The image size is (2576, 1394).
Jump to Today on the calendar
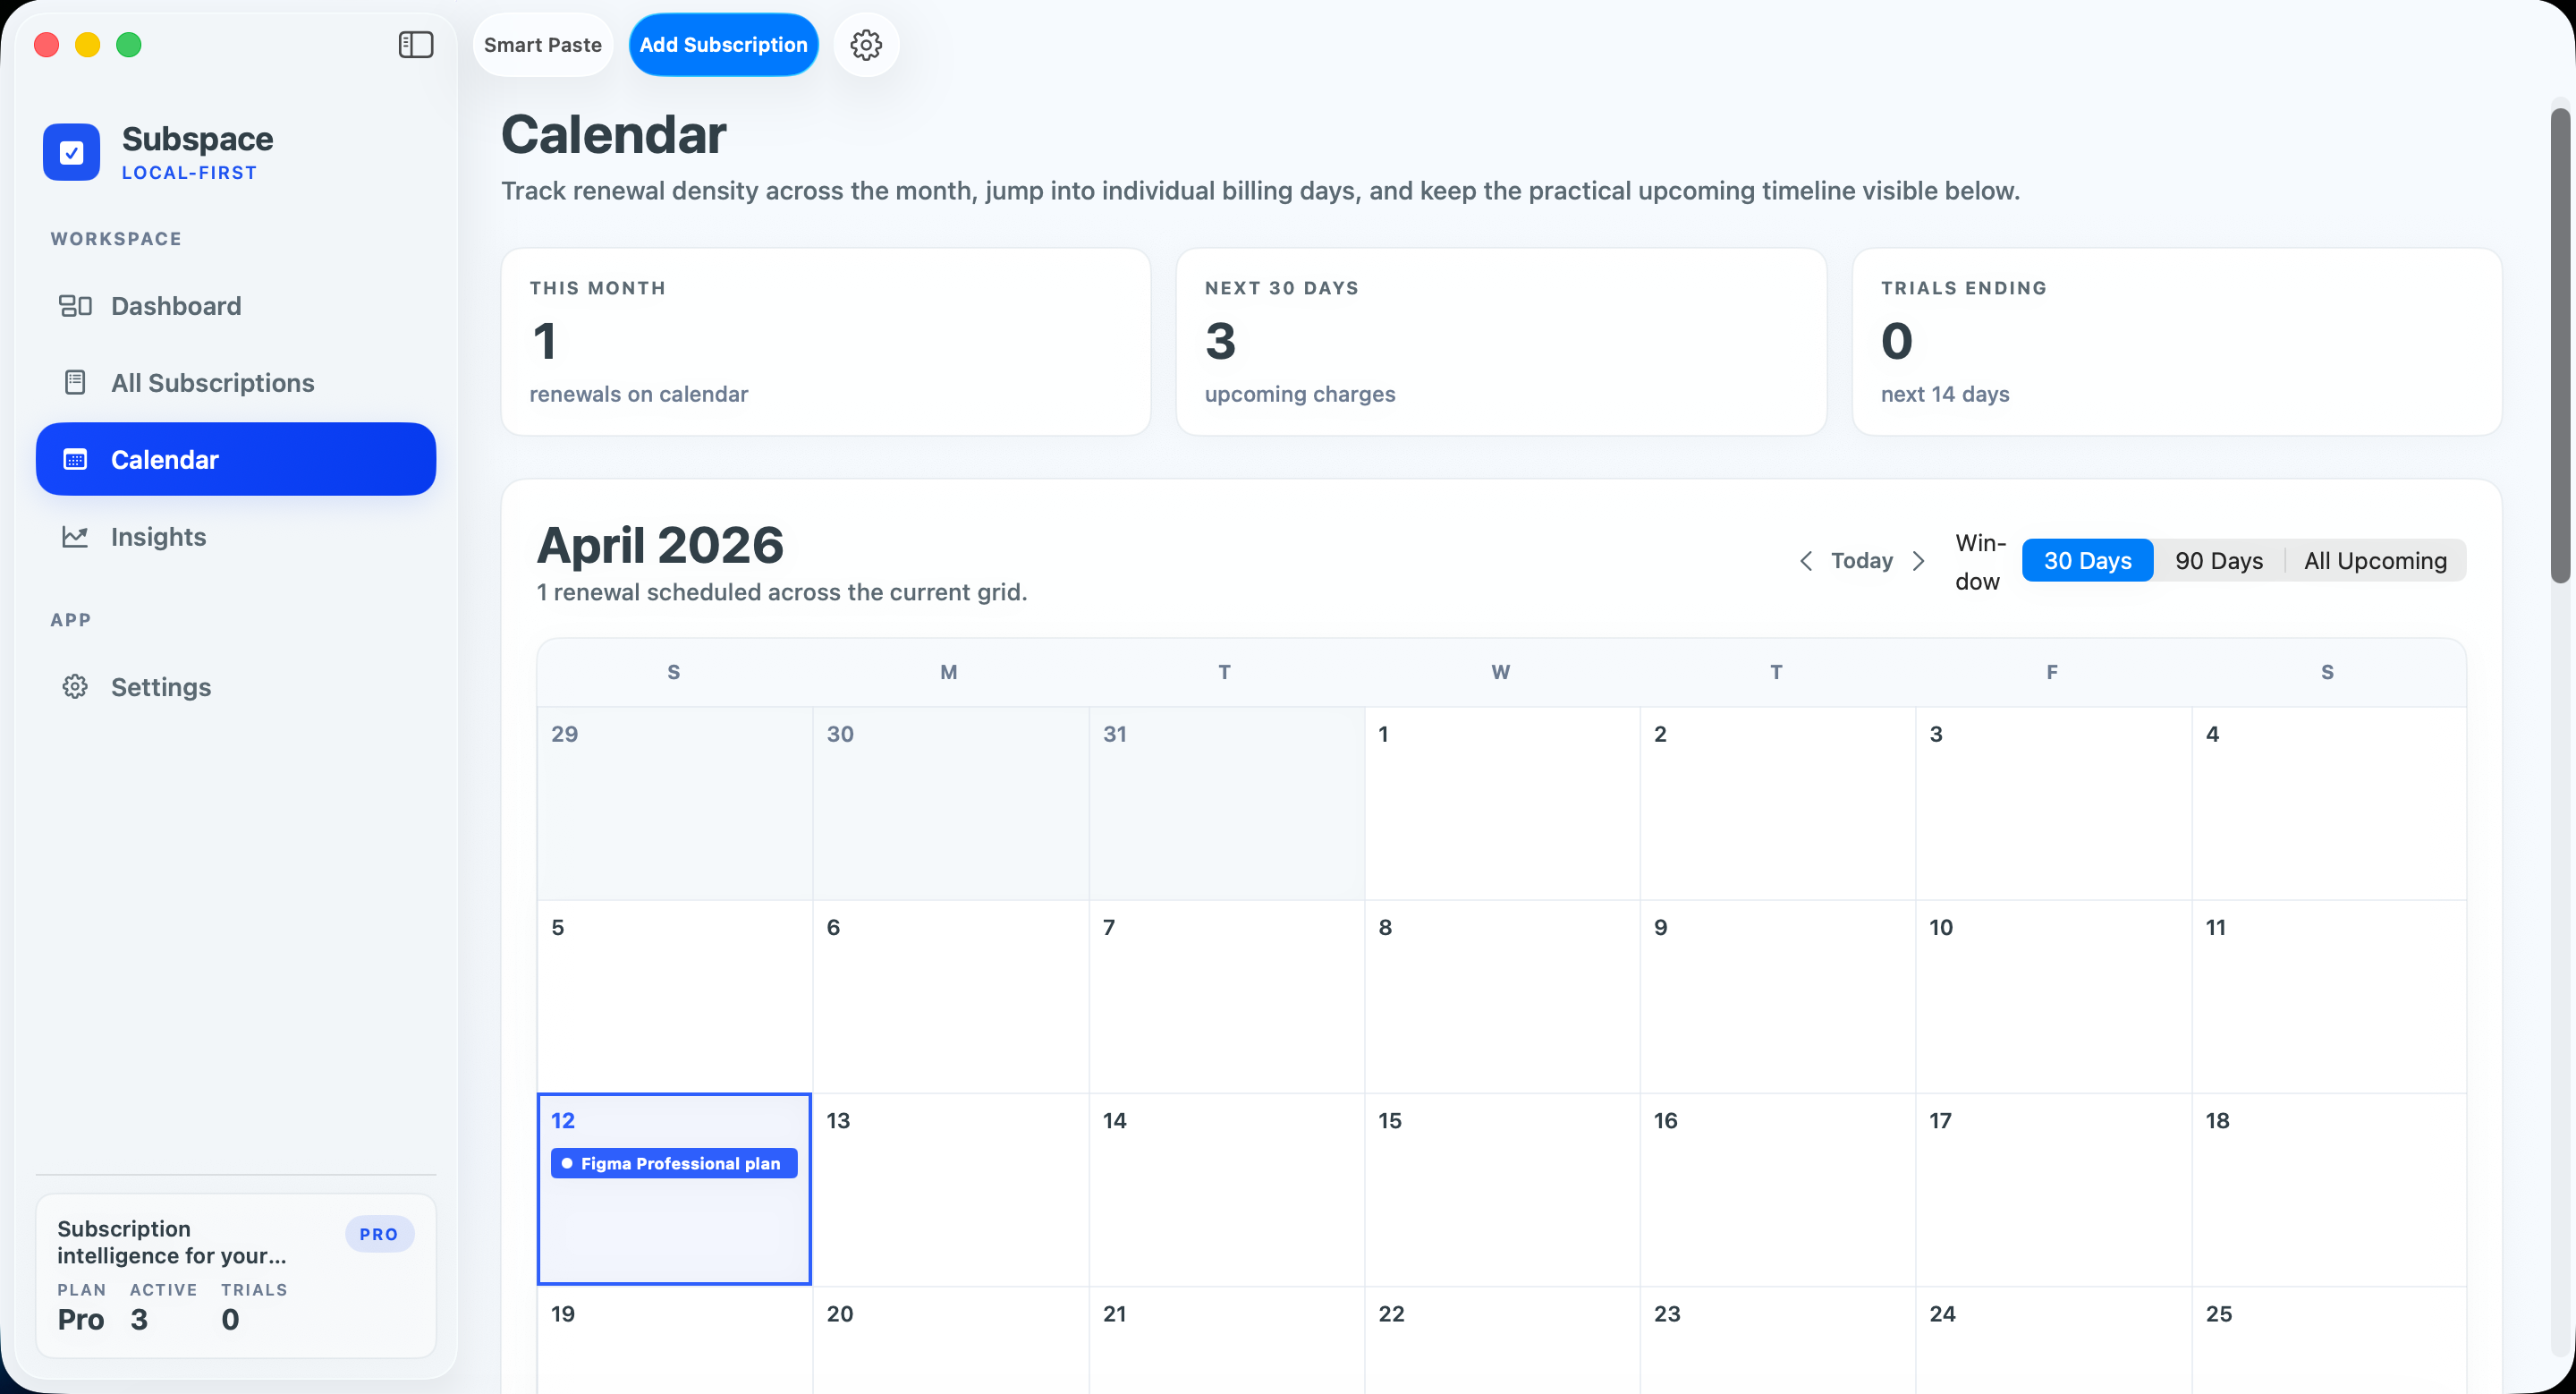pos(1861,561)
